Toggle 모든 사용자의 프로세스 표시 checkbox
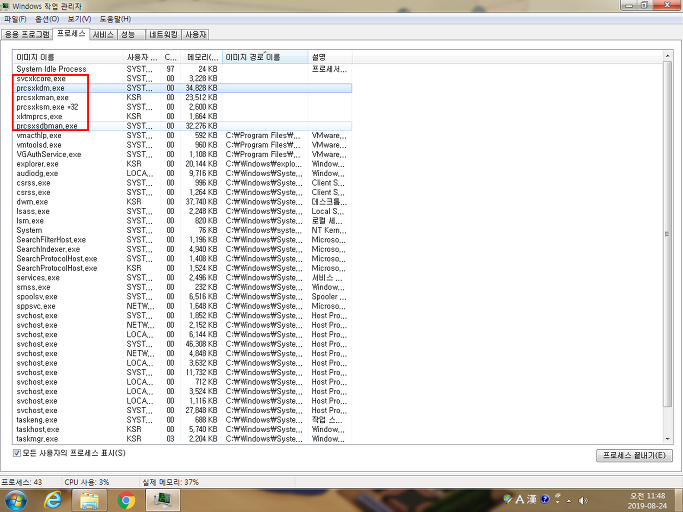Screen dimensions: 683x512 point(17,453)
